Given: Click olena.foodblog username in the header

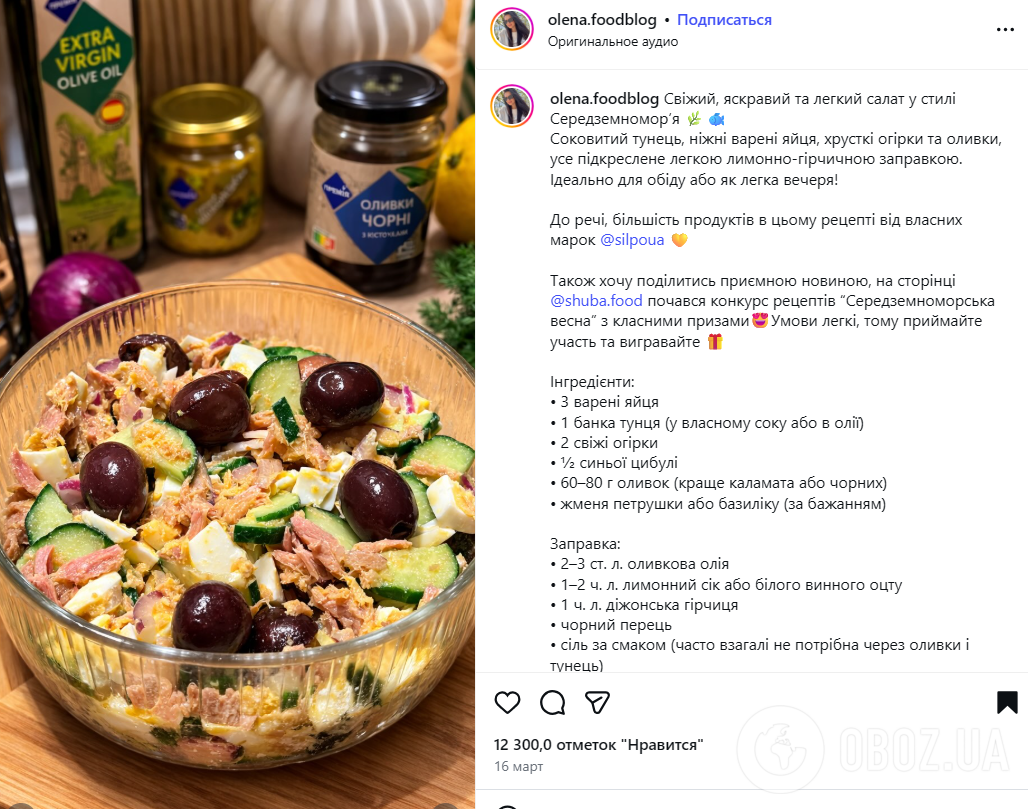Looking at the screenshot, I should [602, 20].
